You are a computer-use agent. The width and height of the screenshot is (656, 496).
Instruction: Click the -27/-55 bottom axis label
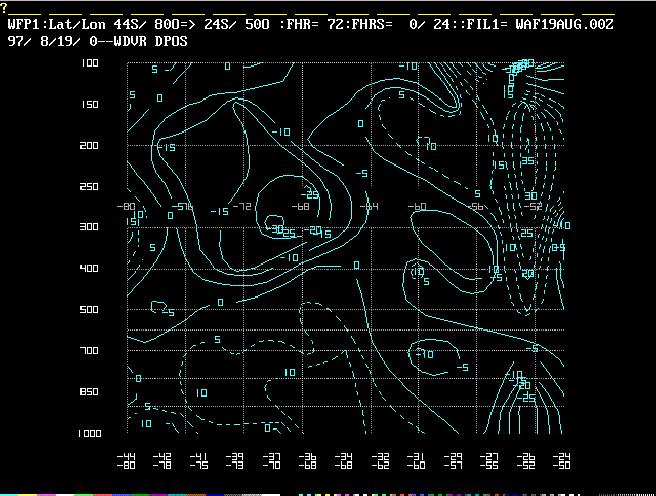pyautogui.click(x=489, y=461)
